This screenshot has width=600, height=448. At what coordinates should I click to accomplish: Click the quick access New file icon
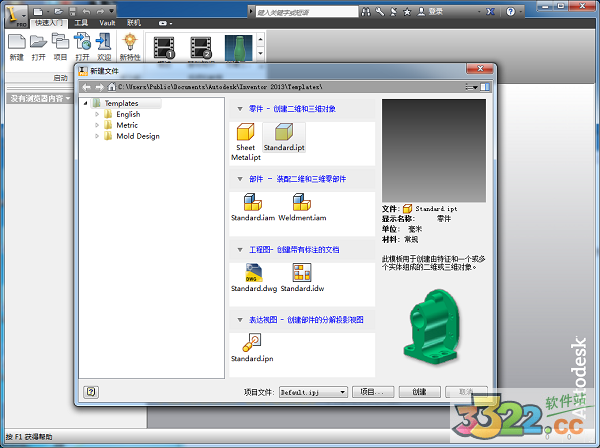pos(38,11)
